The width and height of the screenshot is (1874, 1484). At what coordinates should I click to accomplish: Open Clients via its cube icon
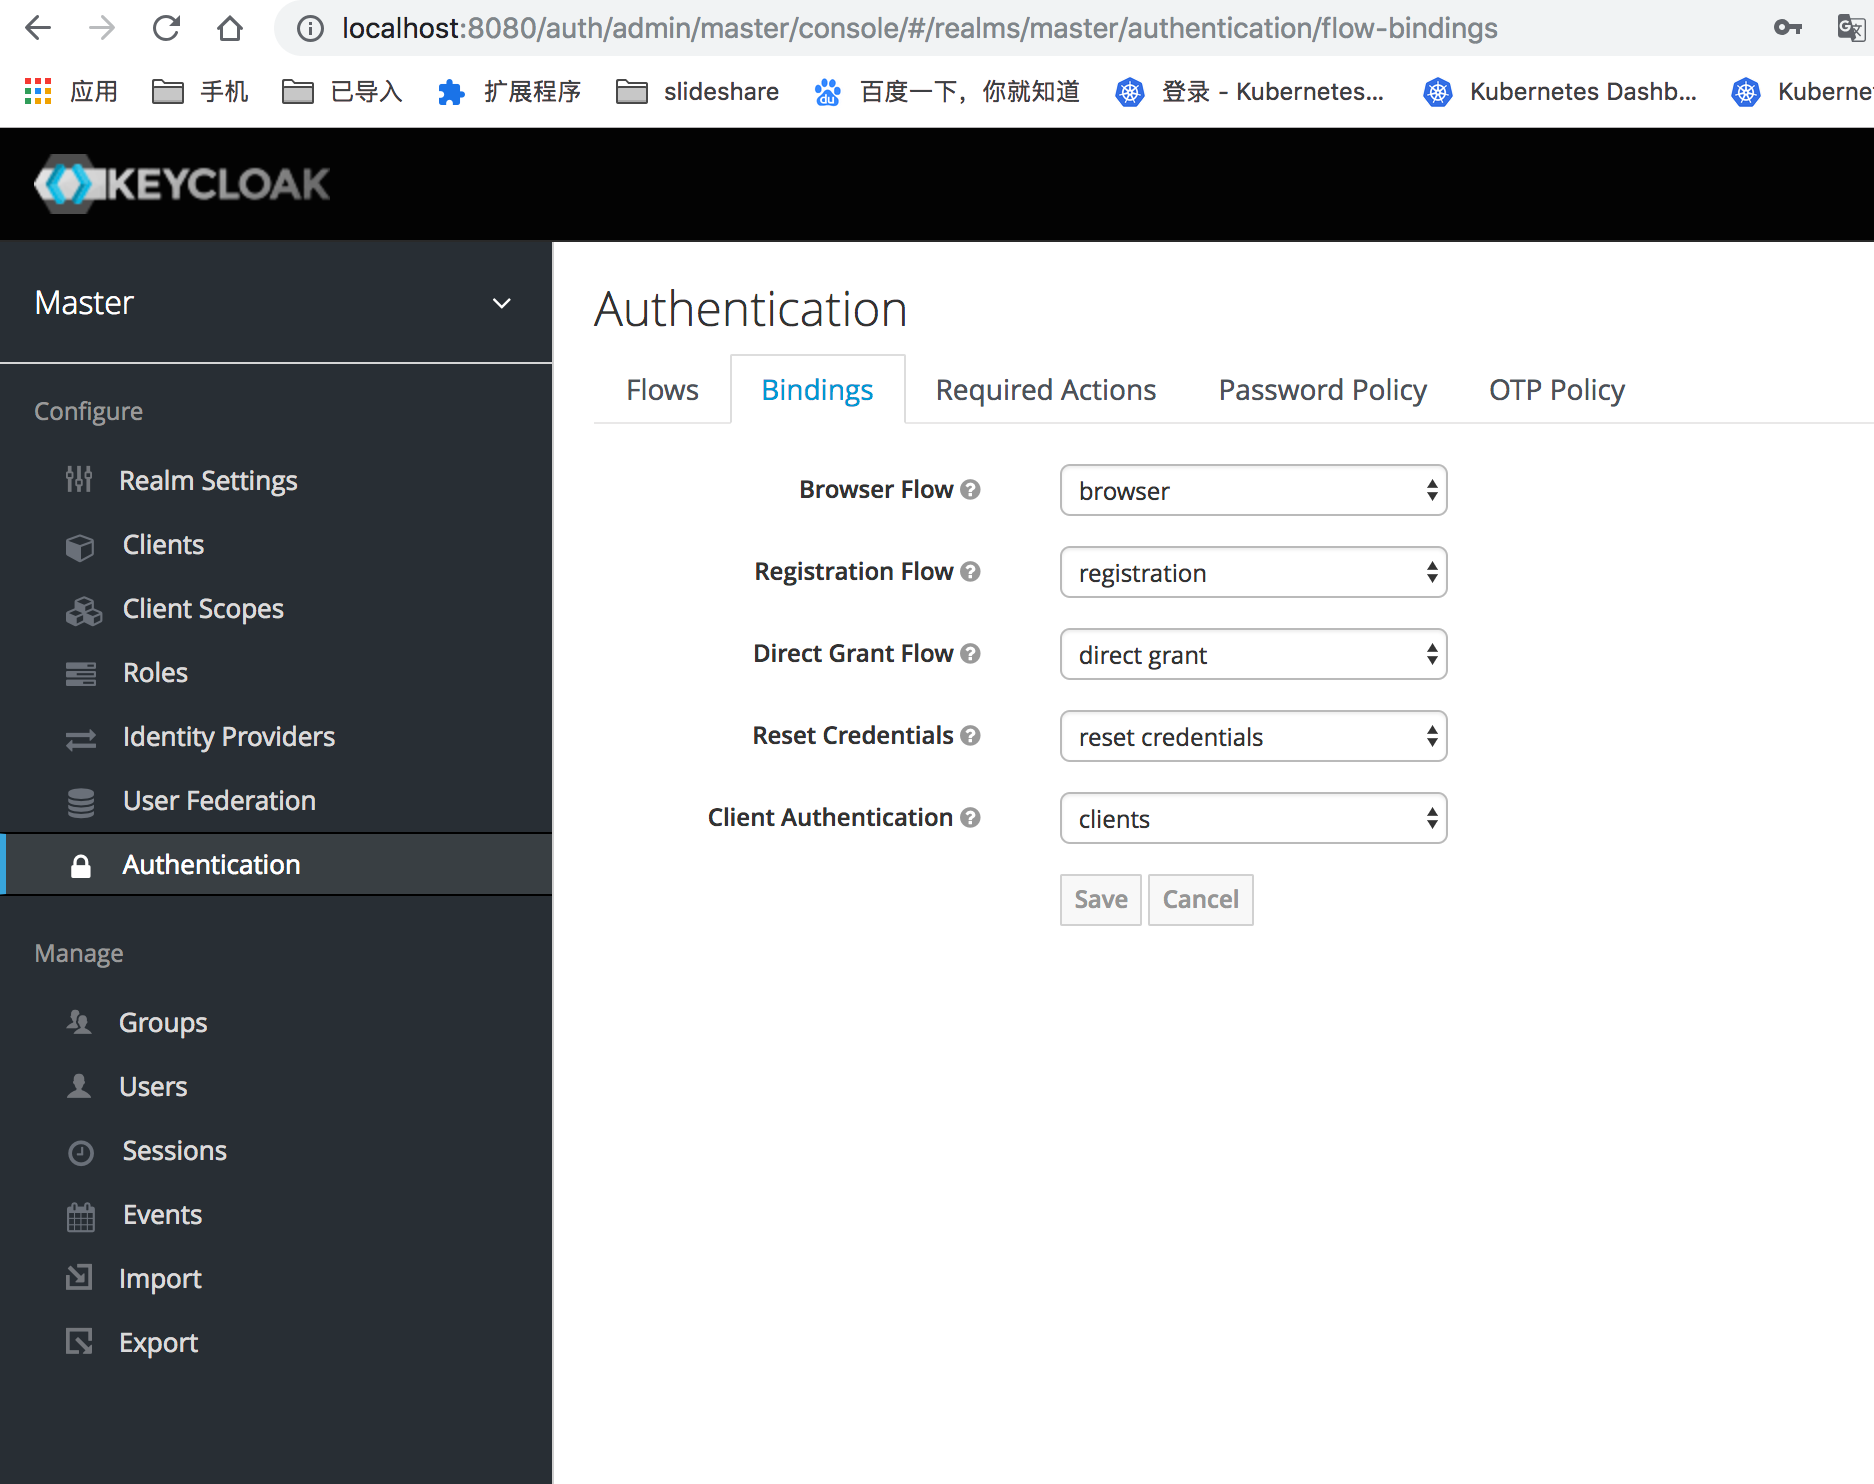(79, 545)
